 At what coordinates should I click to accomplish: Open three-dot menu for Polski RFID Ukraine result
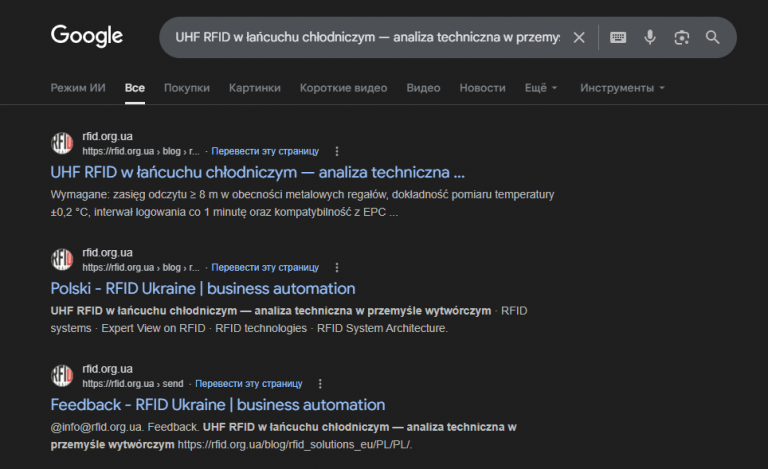[x=336, y=267]
